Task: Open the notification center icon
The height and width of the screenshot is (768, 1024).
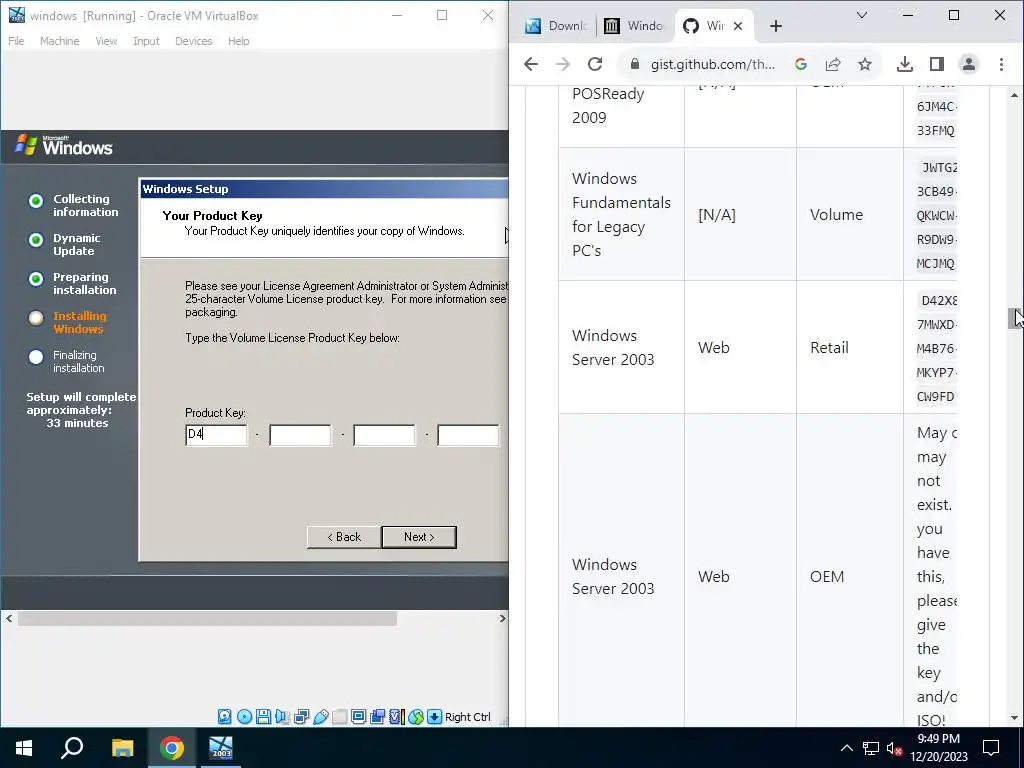Action: pyautogui.click(x=991, y=748)
